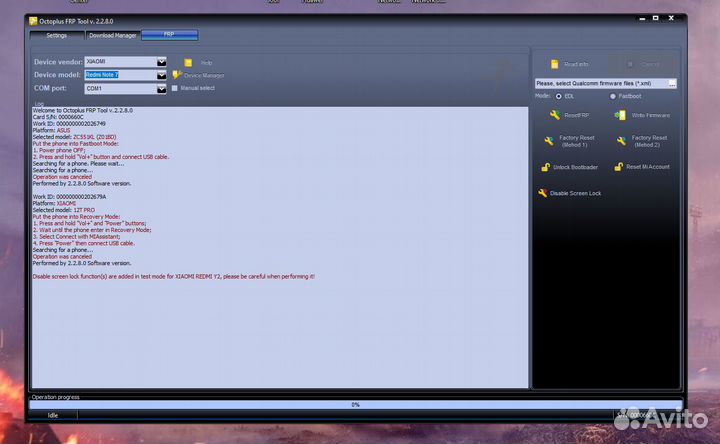Click the yellow Help icon

coord(188,62)
